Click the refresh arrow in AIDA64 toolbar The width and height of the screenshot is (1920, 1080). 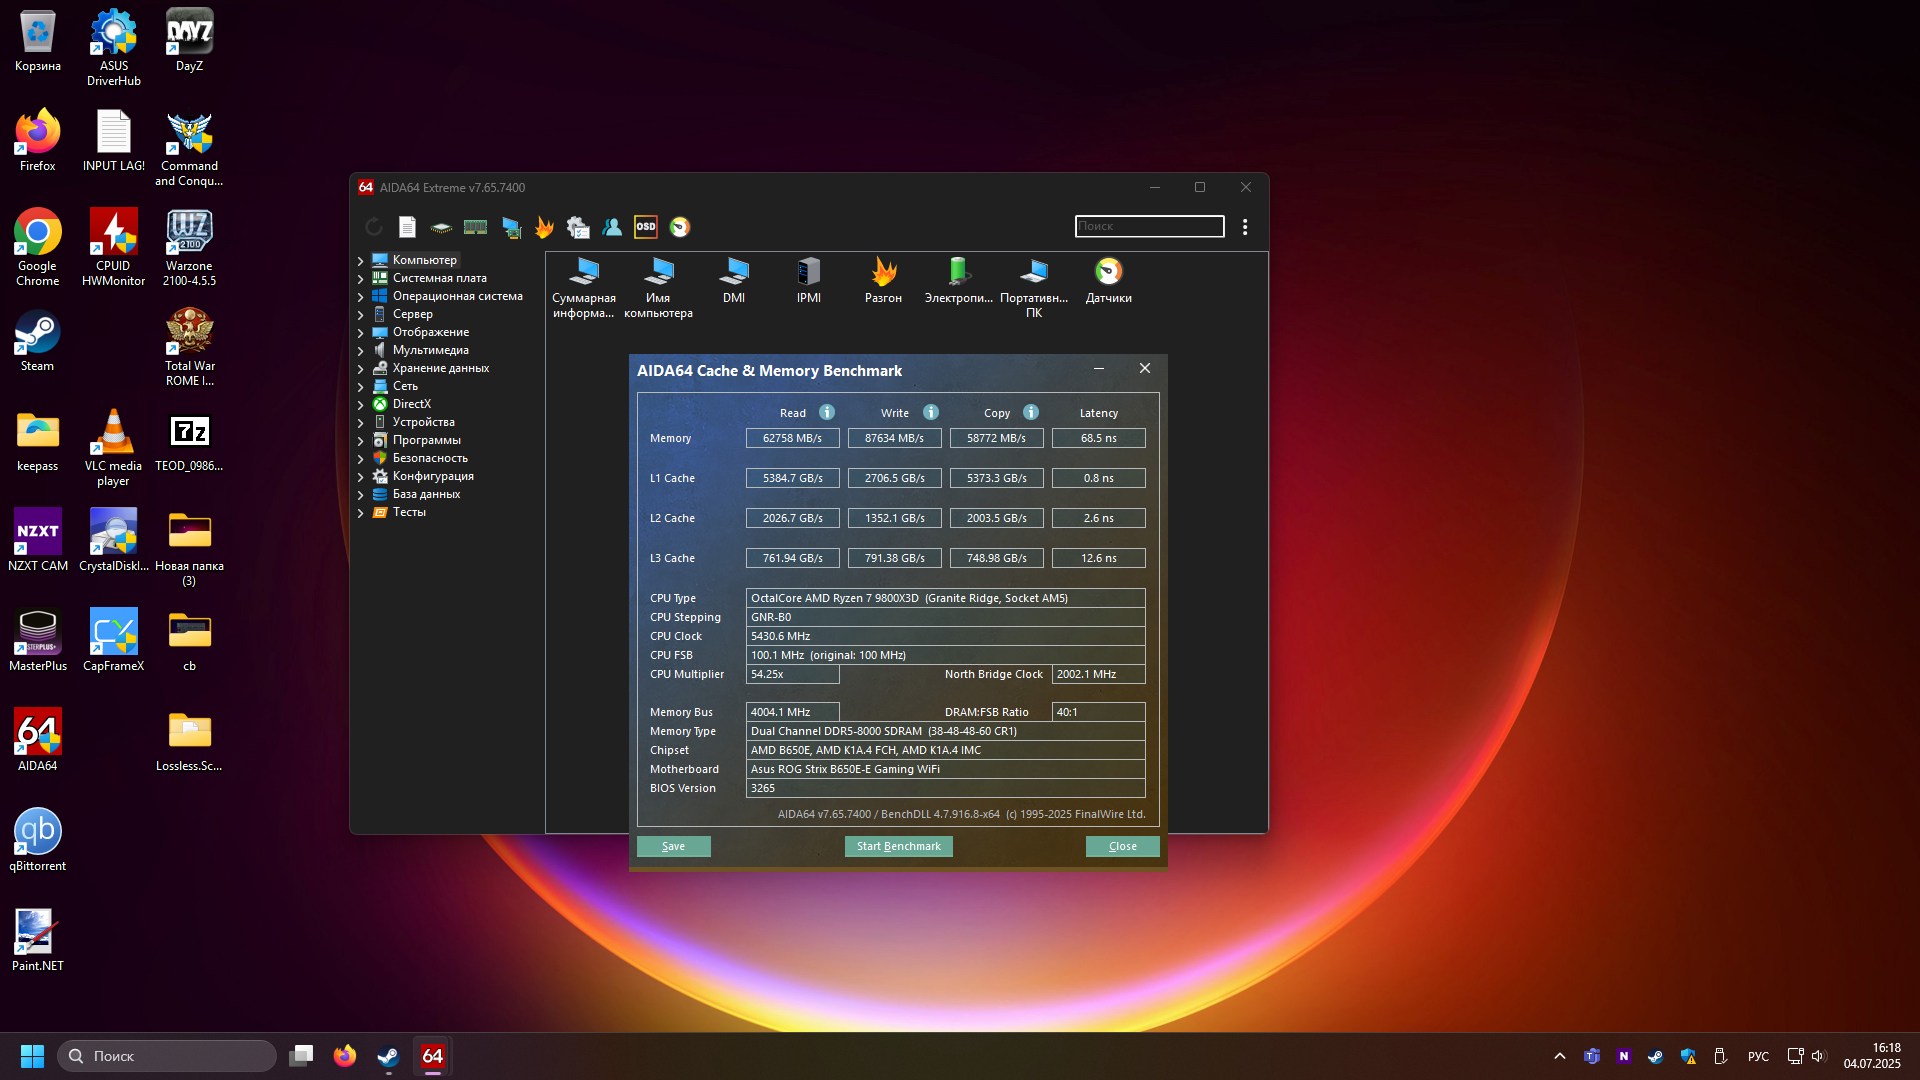[374, 227]
